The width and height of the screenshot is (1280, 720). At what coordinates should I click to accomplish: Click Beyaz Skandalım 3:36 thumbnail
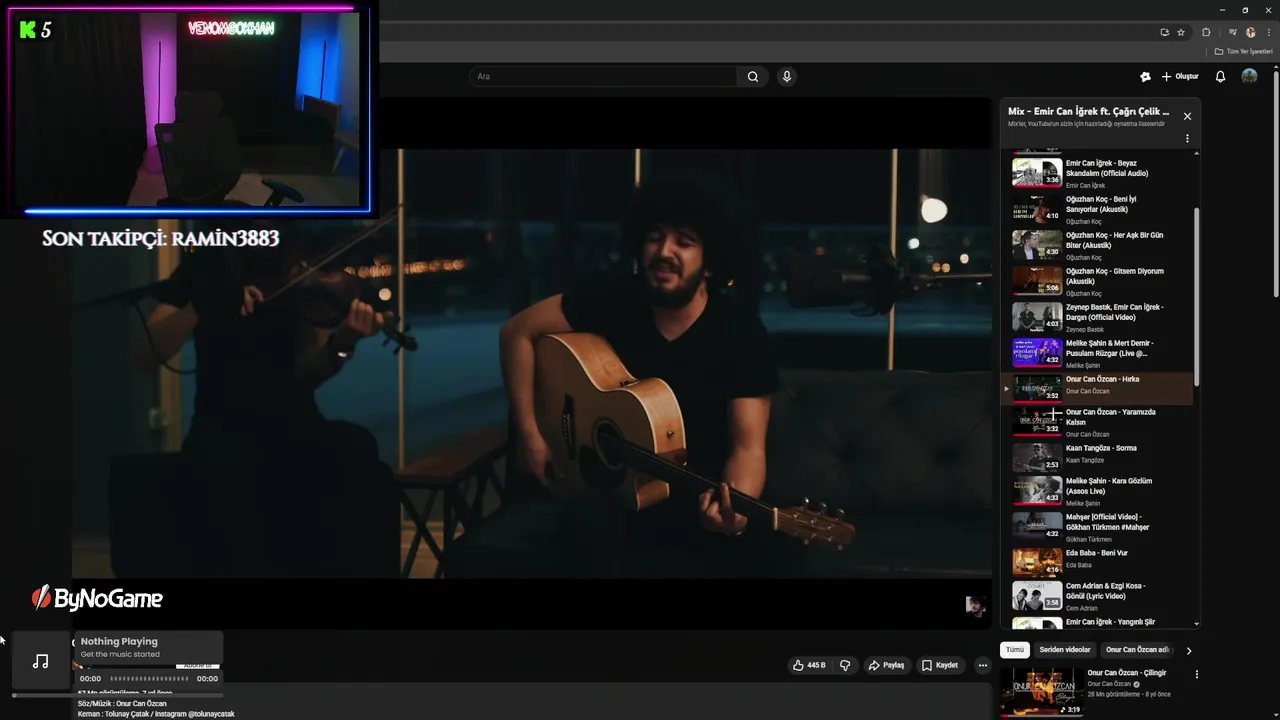[1037, 172]
